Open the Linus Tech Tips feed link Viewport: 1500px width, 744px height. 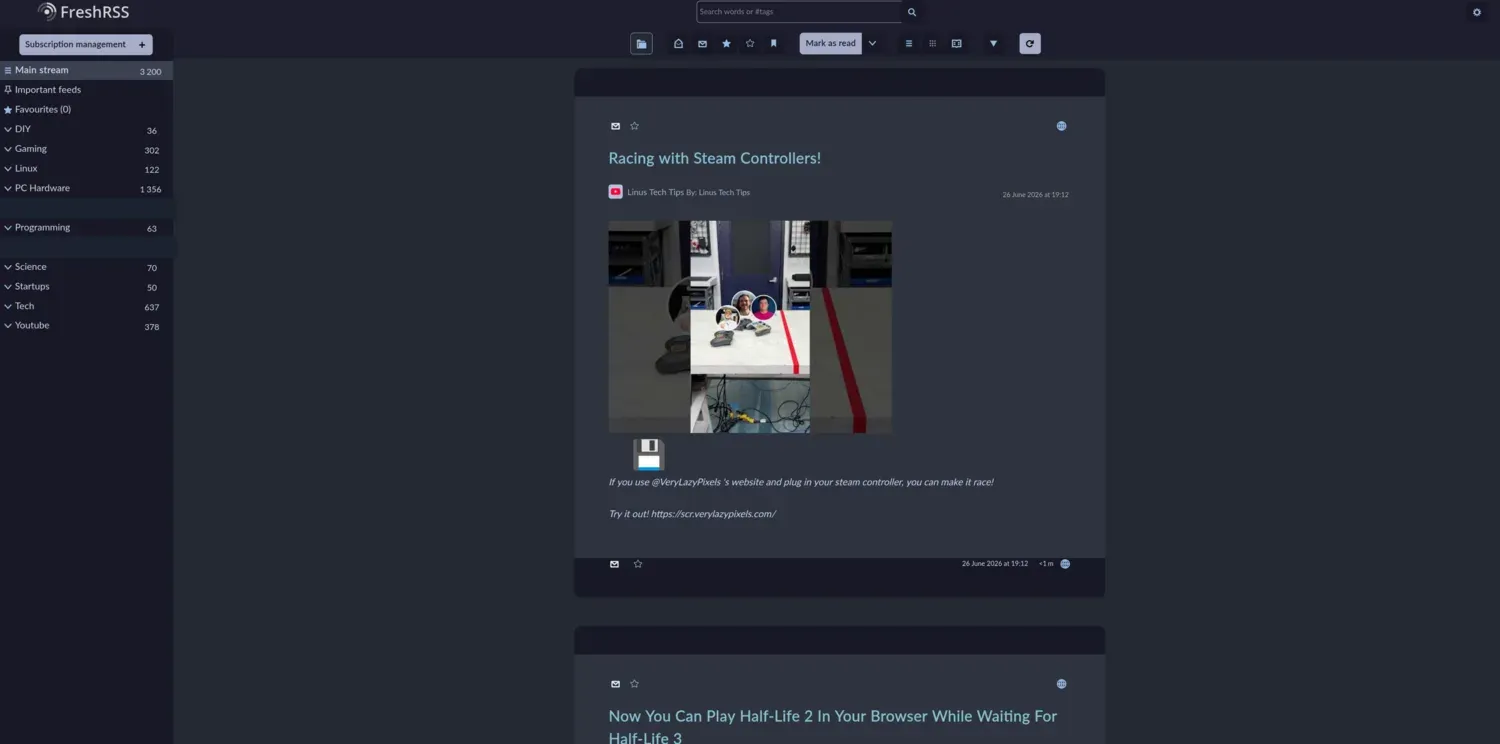point(656,192)
